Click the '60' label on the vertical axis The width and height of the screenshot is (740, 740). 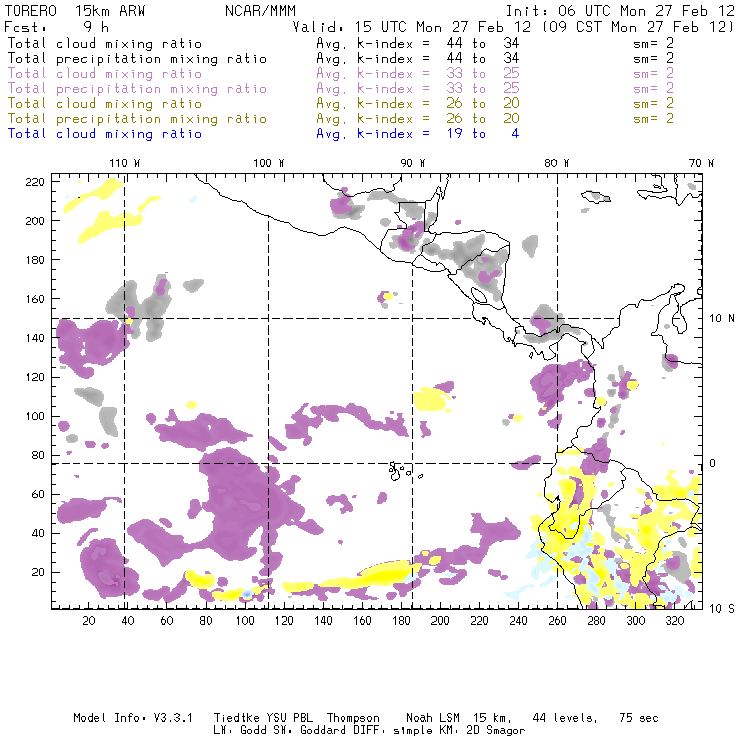point(38,494)
